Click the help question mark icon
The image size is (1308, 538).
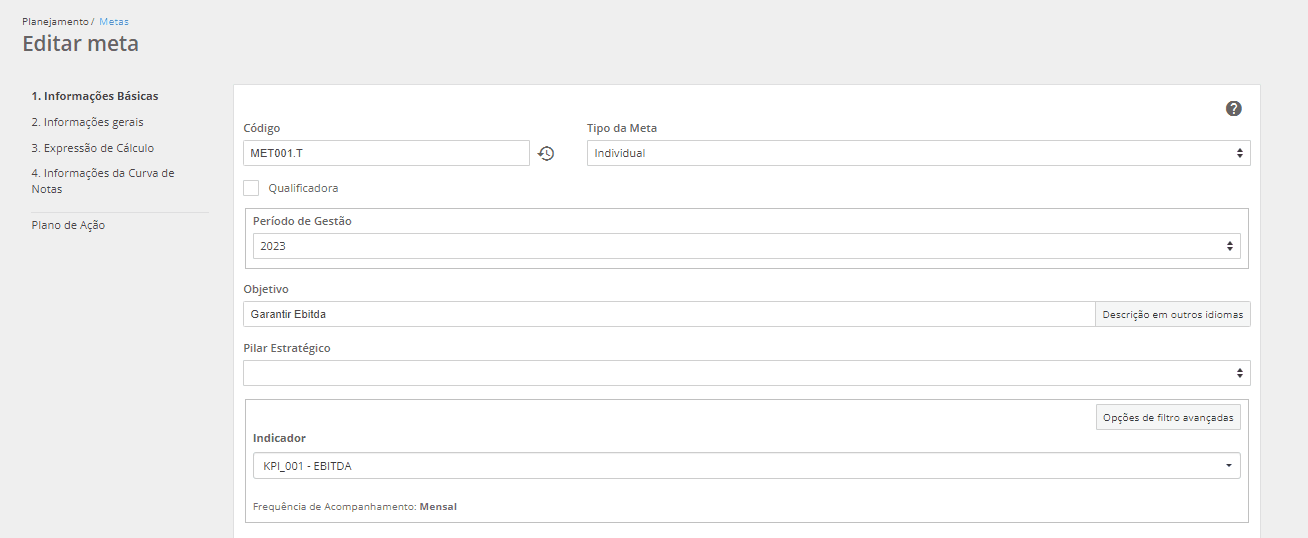pyautogui.click(x=1234, y=108)
